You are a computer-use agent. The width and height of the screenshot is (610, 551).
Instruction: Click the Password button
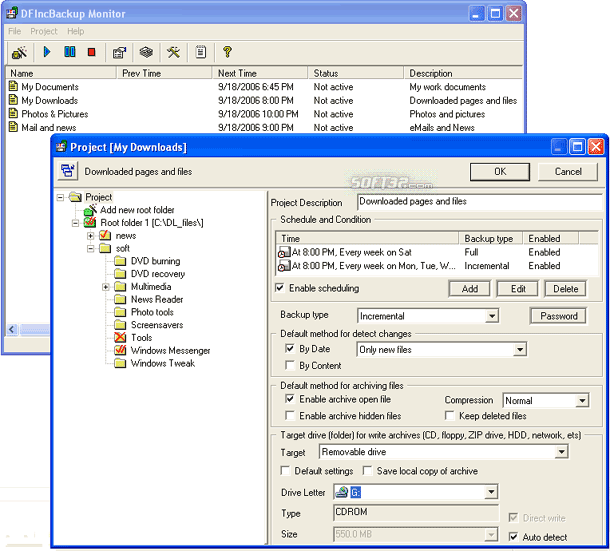click(559, 316)
